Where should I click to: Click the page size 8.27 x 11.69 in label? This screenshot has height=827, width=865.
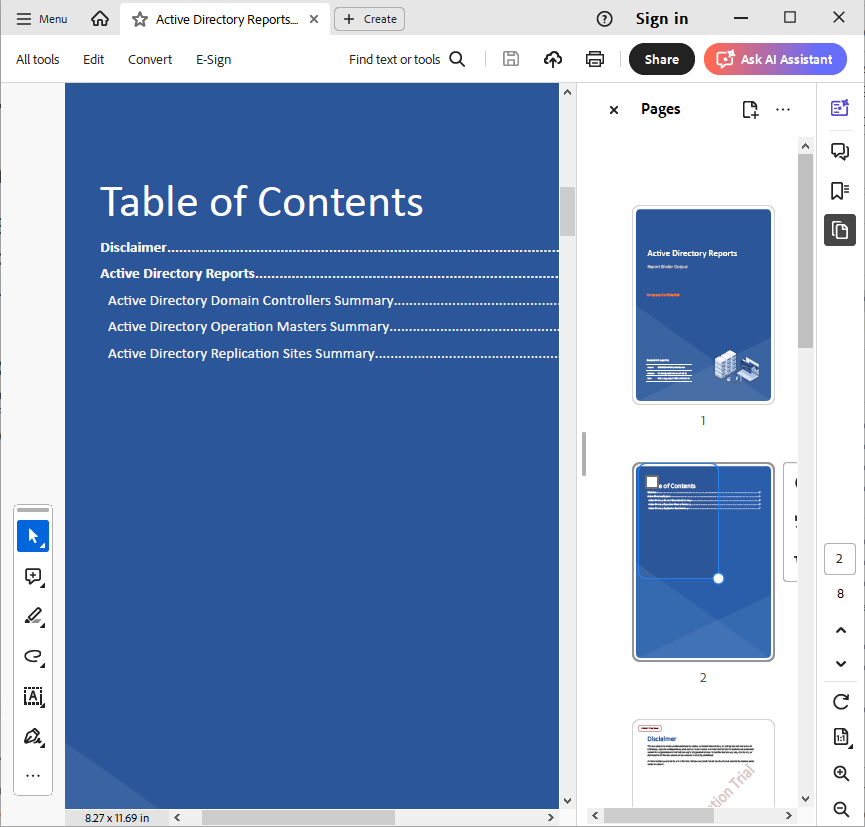pyautogui.click(x=117, y=818)
